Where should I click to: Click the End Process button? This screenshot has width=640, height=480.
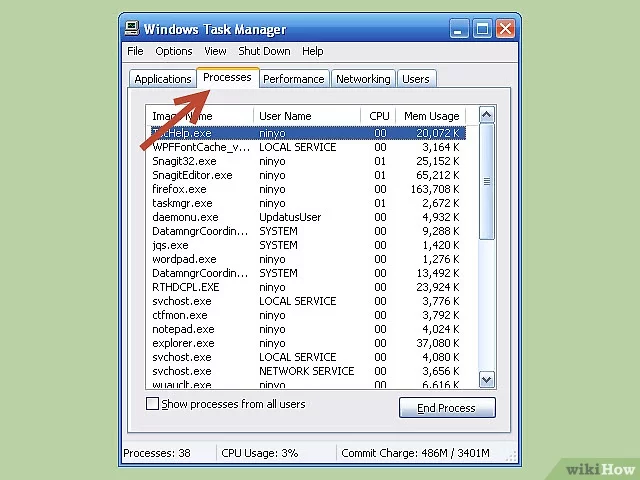pyautogui.click(x=447, y=408)
